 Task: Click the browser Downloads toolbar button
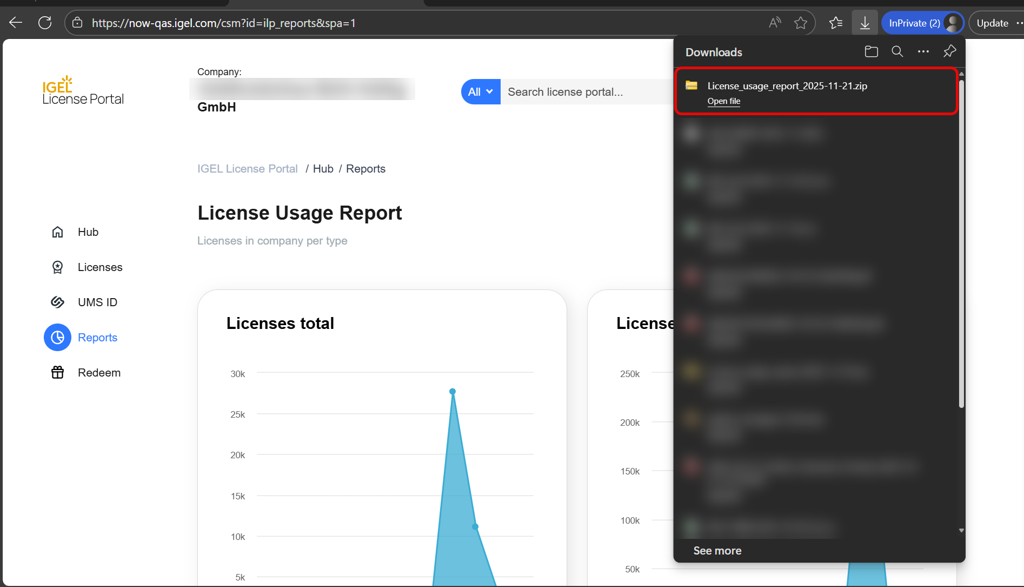click(865, 23)
